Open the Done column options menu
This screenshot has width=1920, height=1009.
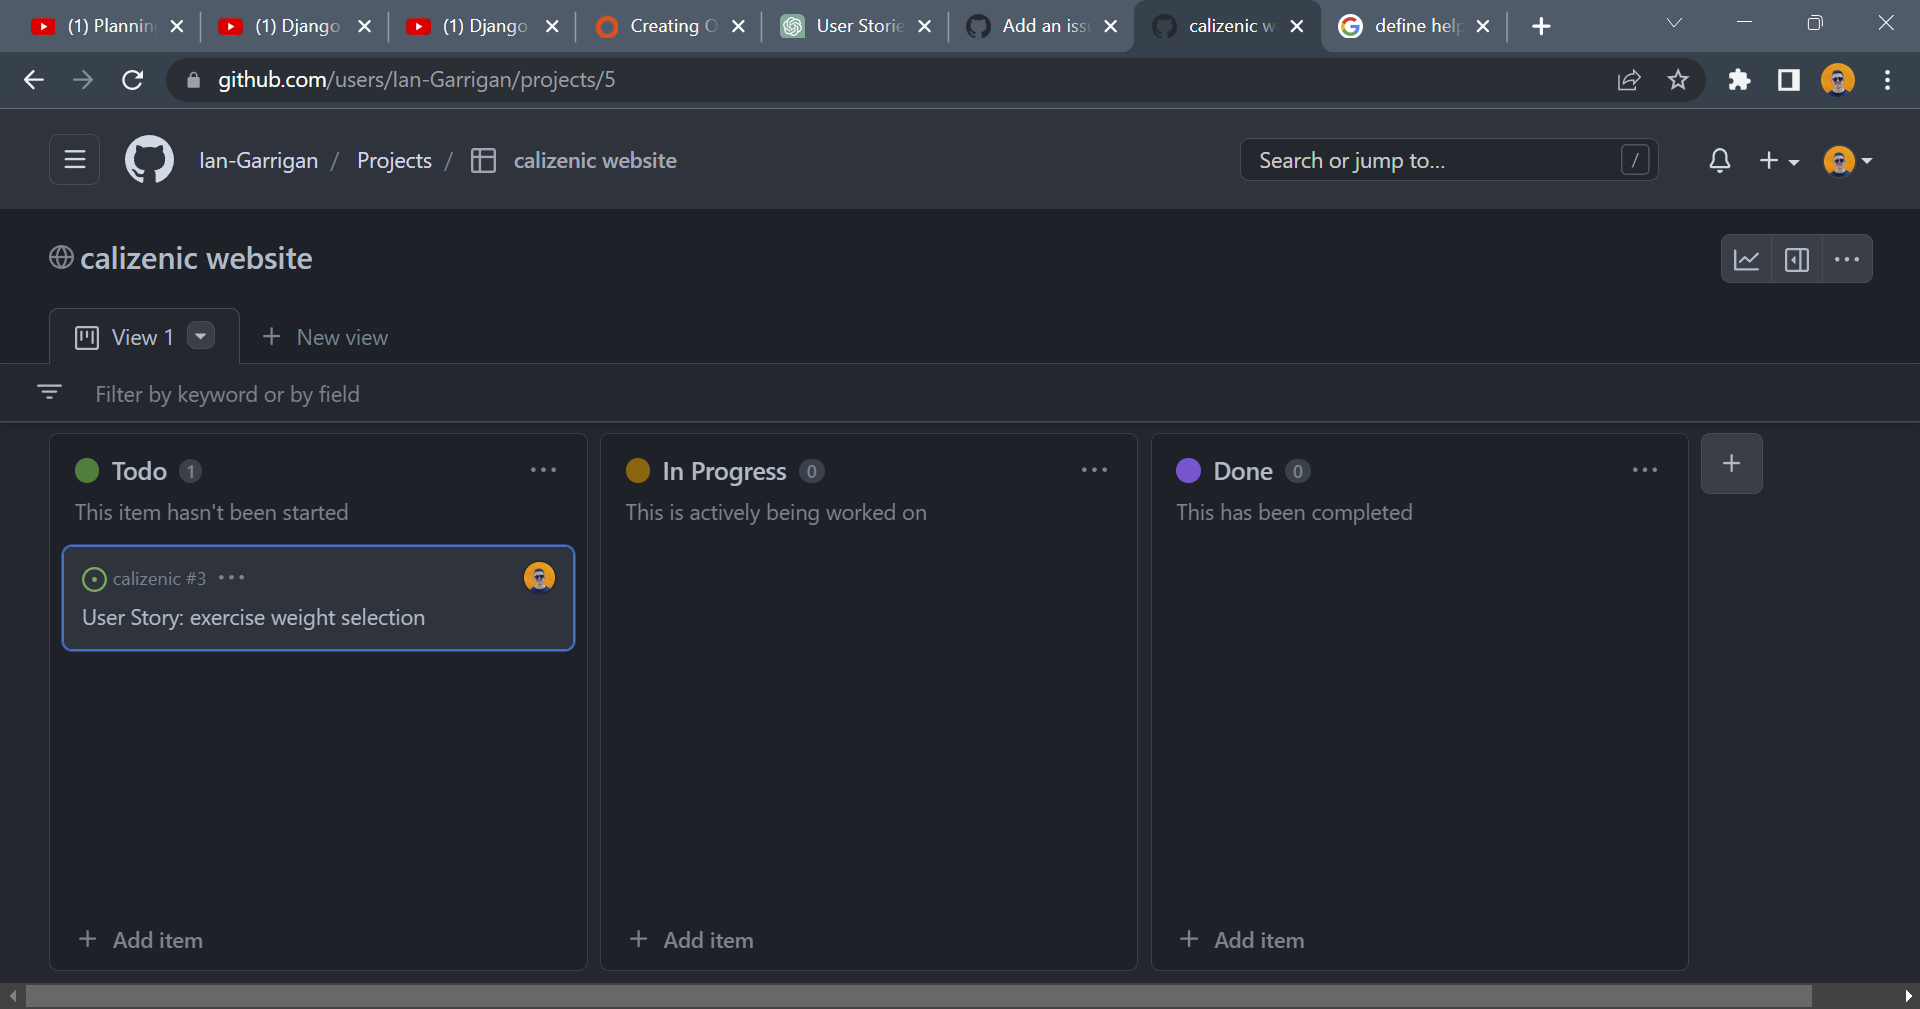[1644, 469]
